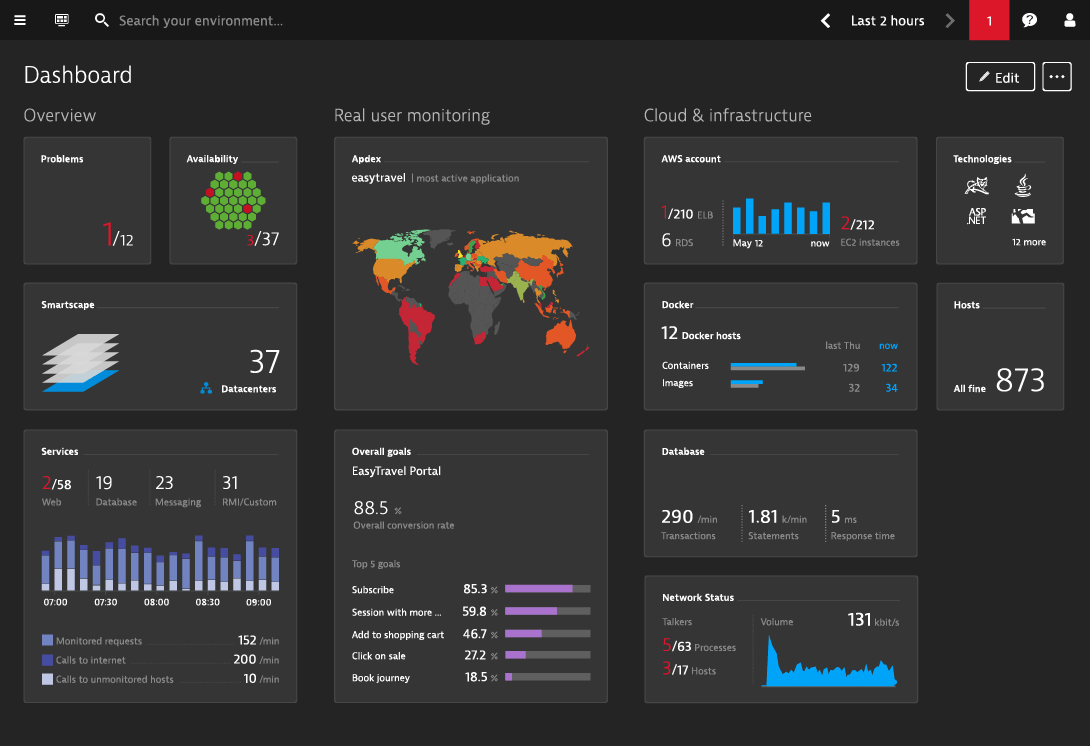
Task: Open the red problems notification badge
Action: click(989, 20)
